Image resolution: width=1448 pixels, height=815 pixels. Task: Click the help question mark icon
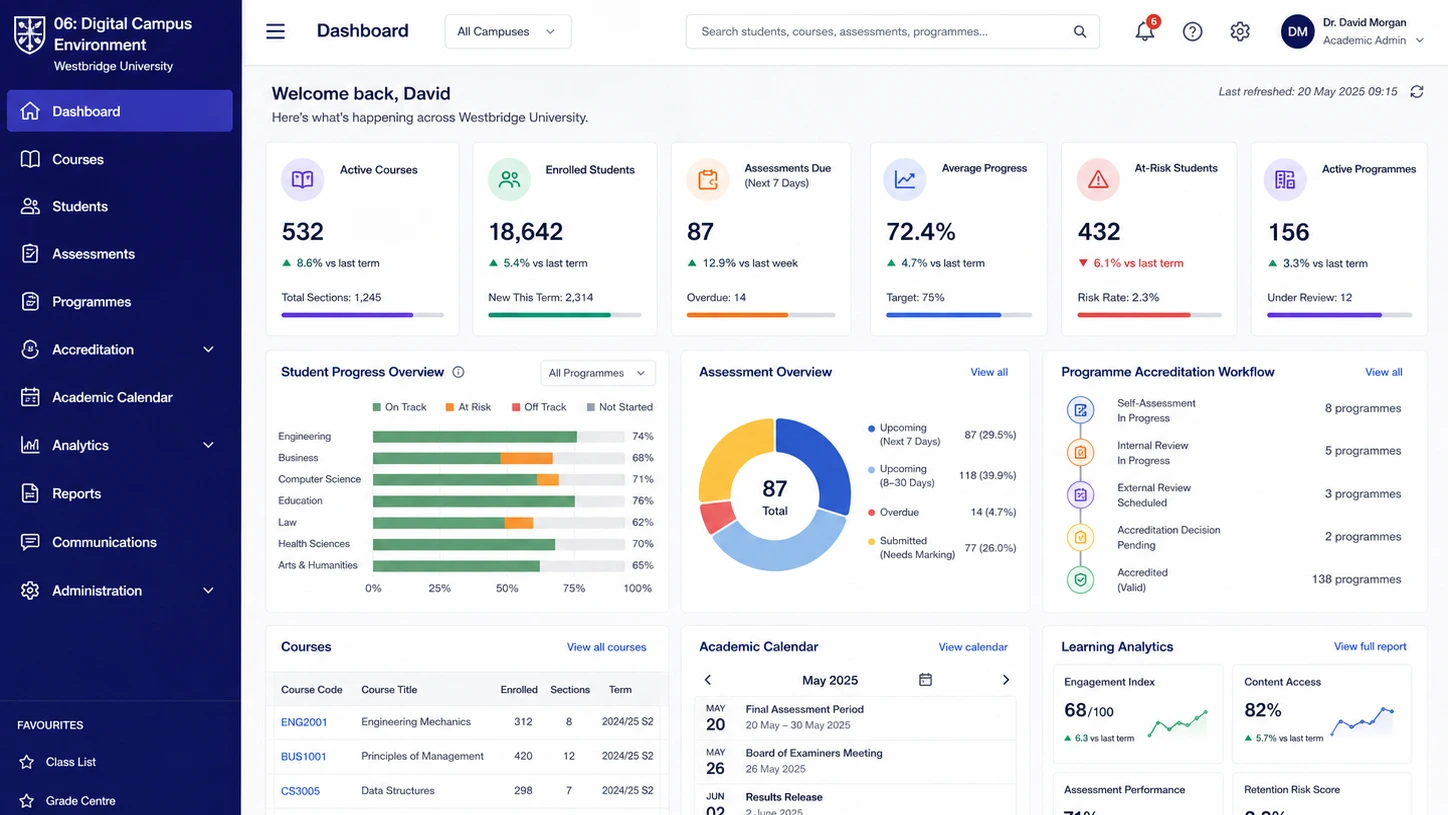tap(1192, 32)
